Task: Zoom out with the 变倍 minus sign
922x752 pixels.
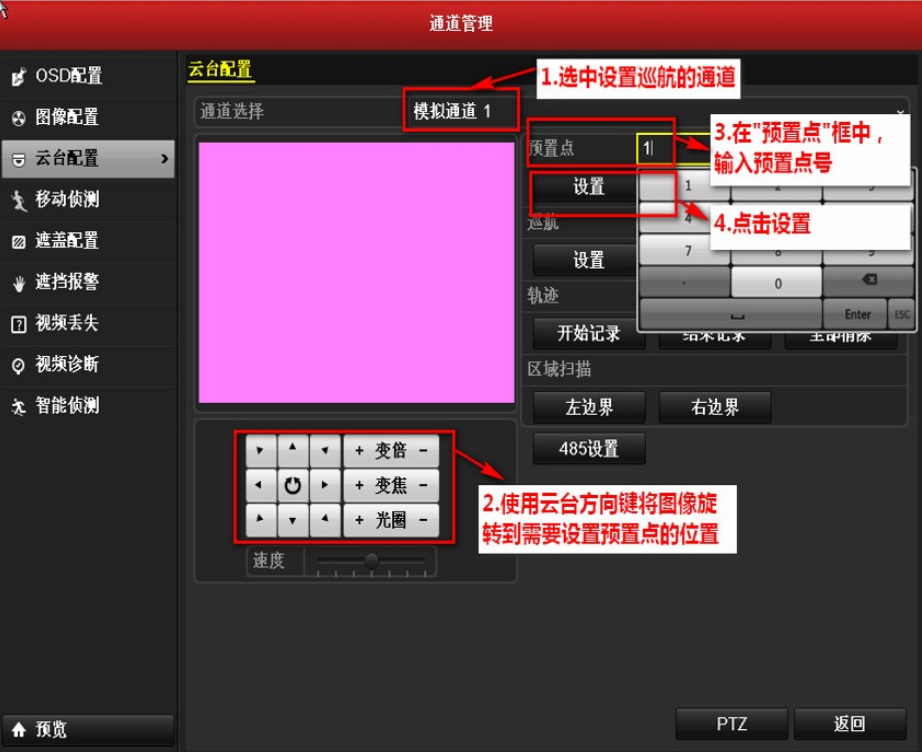Action: pos(423,451)
